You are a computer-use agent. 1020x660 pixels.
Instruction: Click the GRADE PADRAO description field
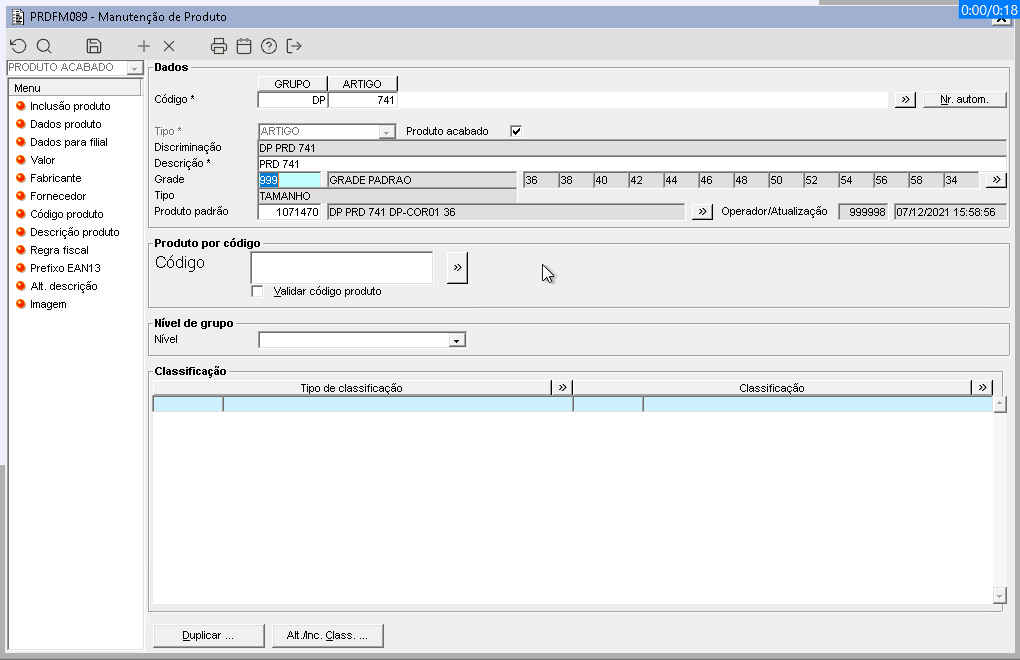pos(422,180)
